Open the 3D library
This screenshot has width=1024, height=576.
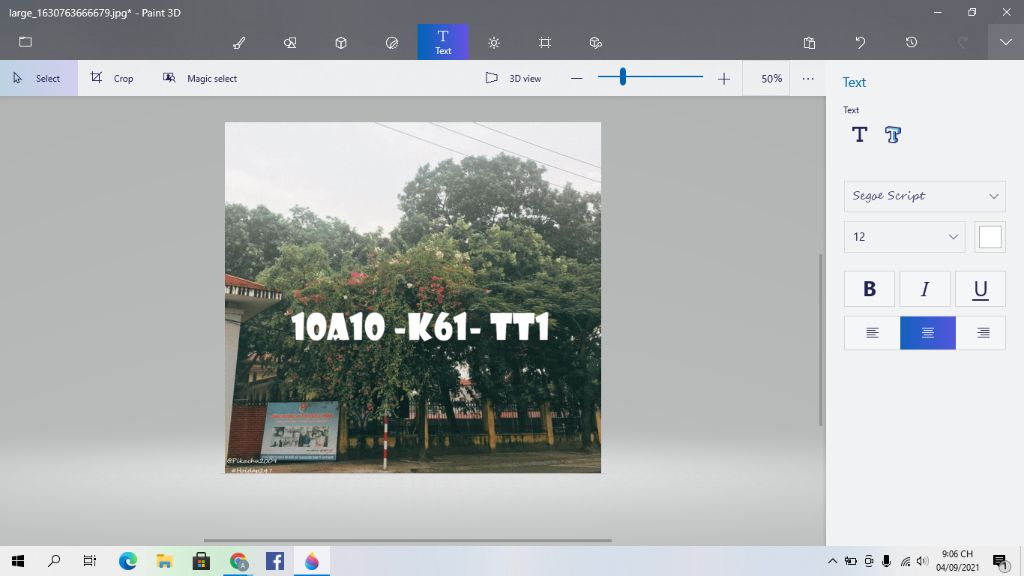595,42
